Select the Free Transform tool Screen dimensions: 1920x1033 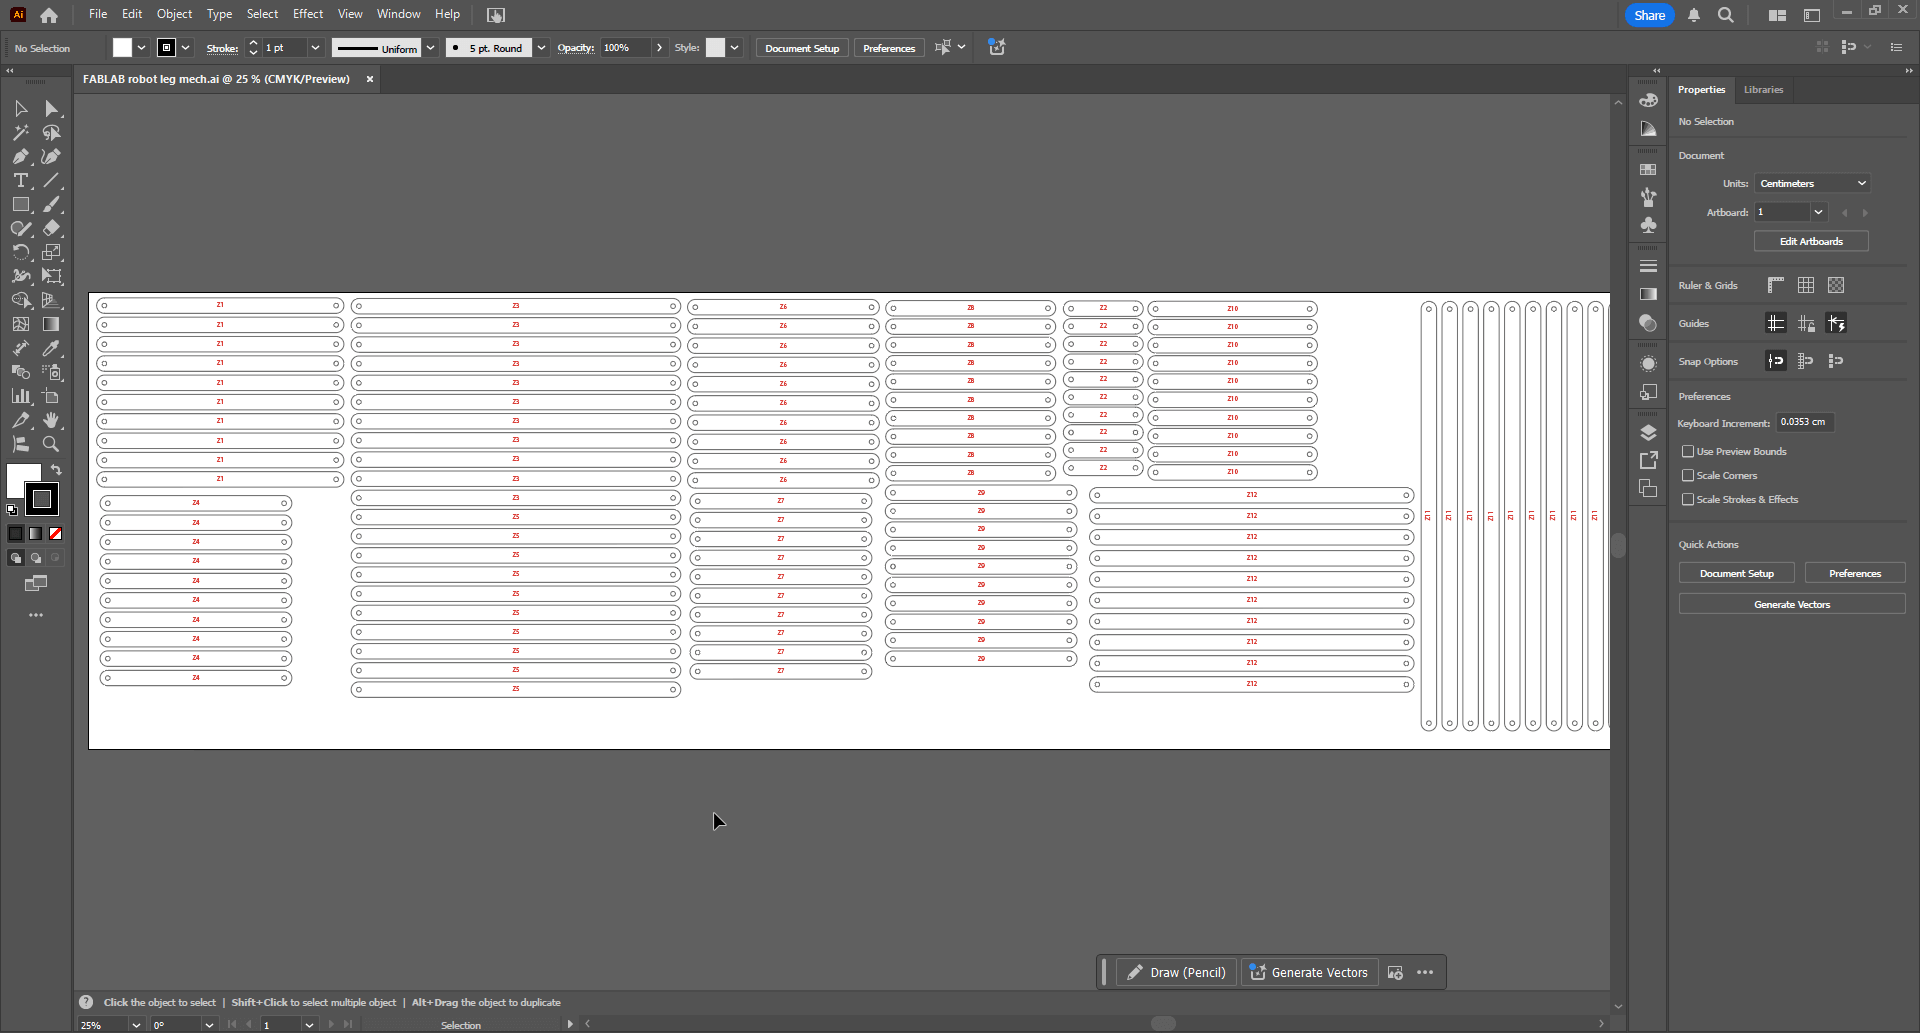pyautogui.click(x=52, y=276)
